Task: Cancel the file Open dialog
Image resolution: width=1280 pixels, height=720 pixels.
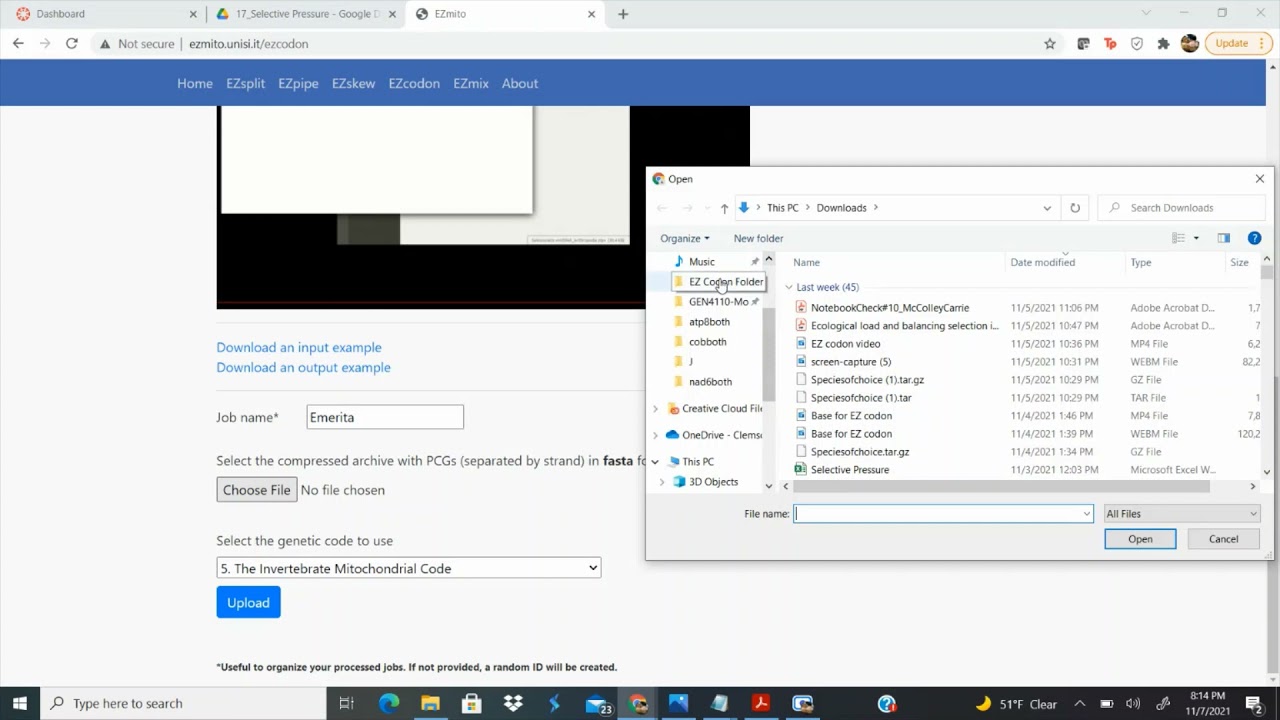Action: pos(1223,539)
